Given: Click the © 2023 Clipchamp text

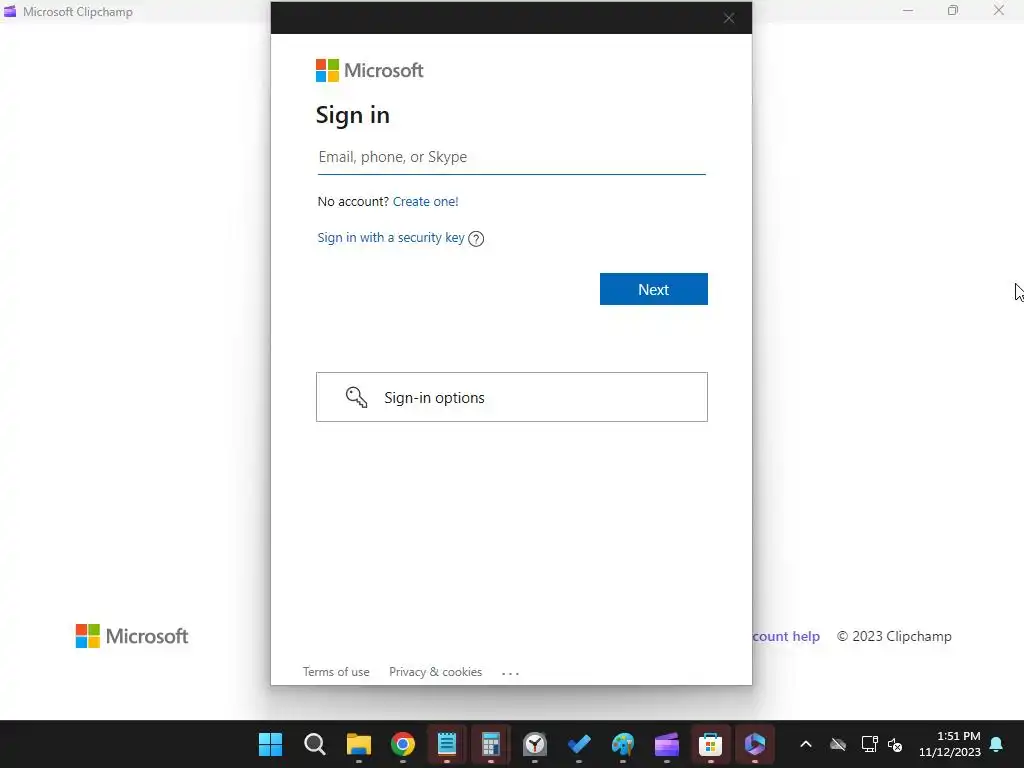Looking at the screenshot, I should [x=894, y=636].
